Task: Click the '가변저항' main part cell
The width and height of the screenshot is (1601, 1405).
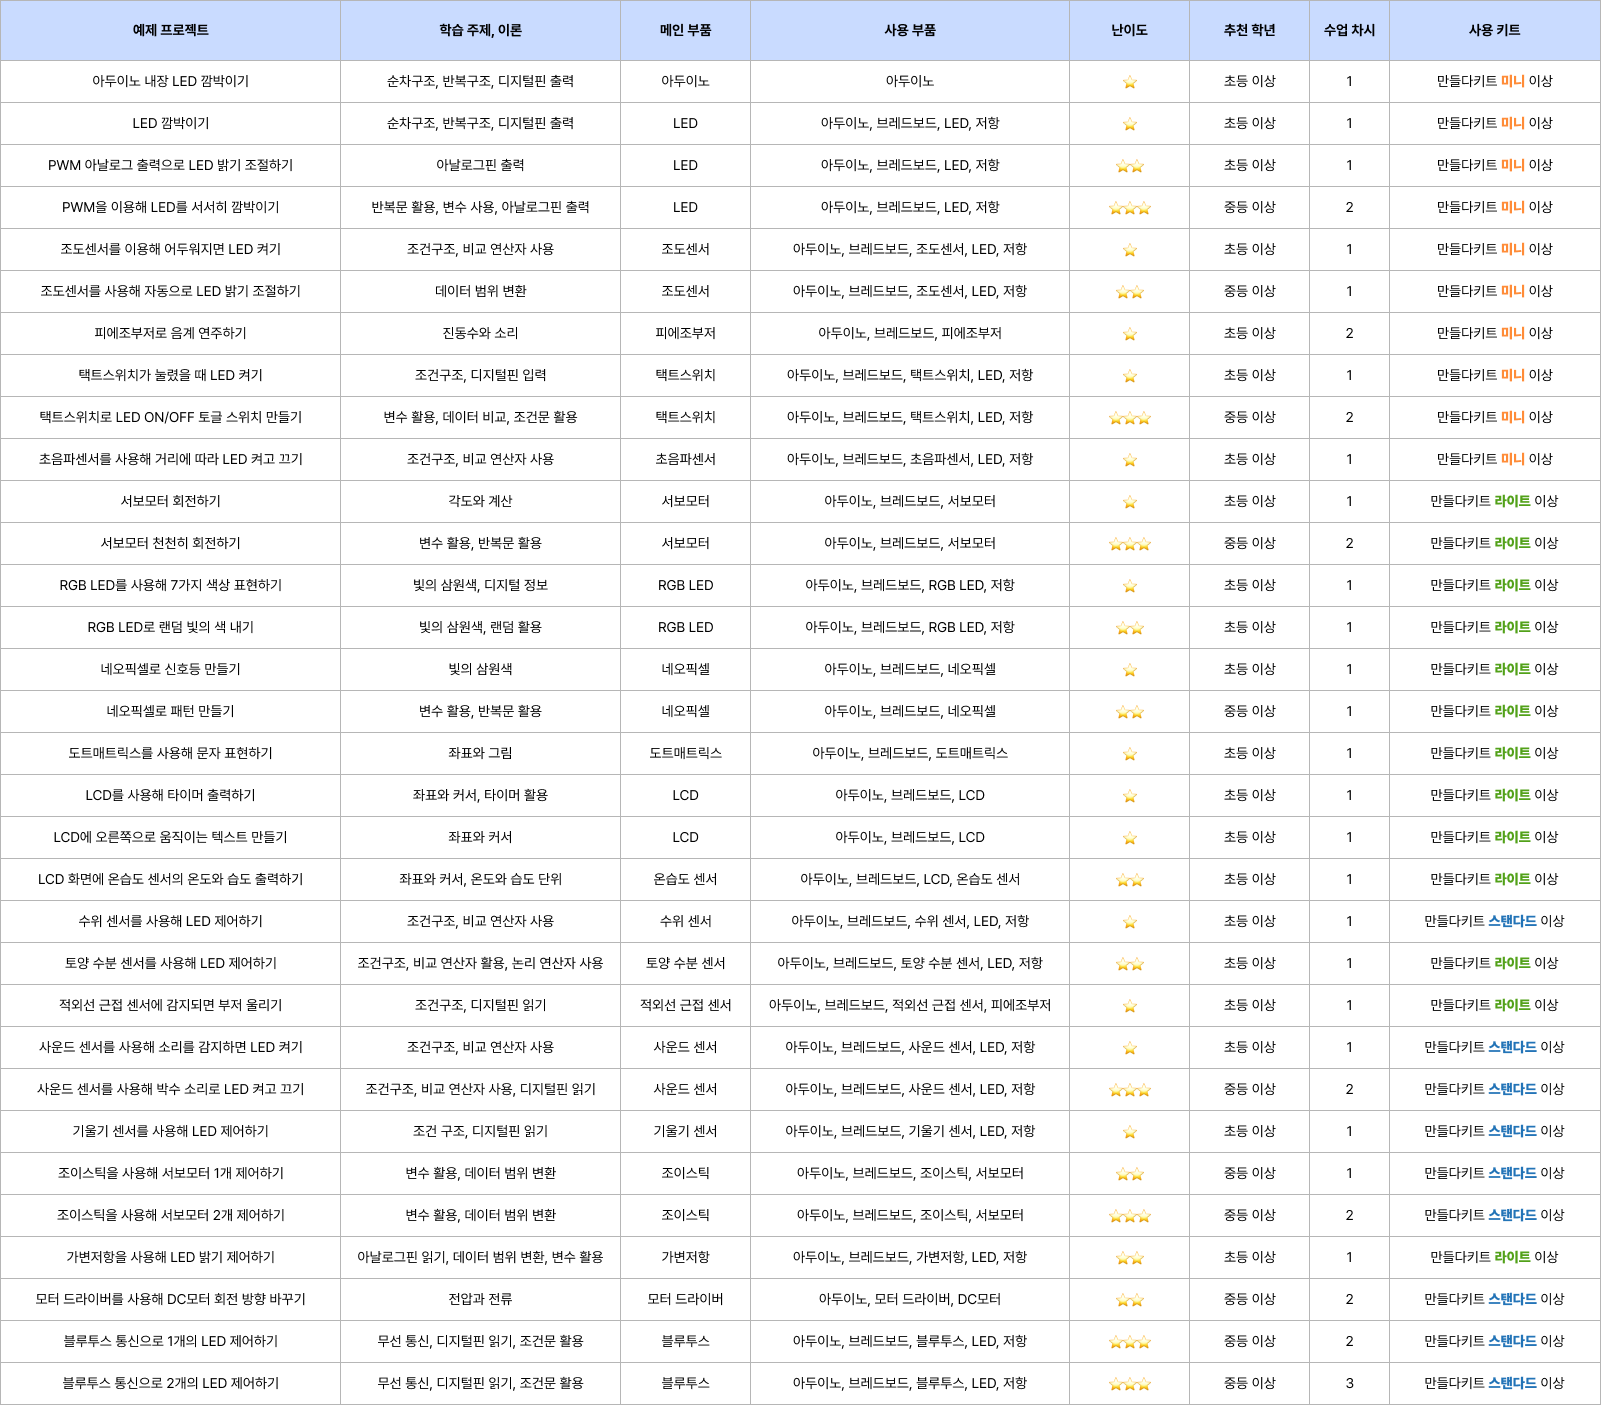Action: (x=685, y=1257)
